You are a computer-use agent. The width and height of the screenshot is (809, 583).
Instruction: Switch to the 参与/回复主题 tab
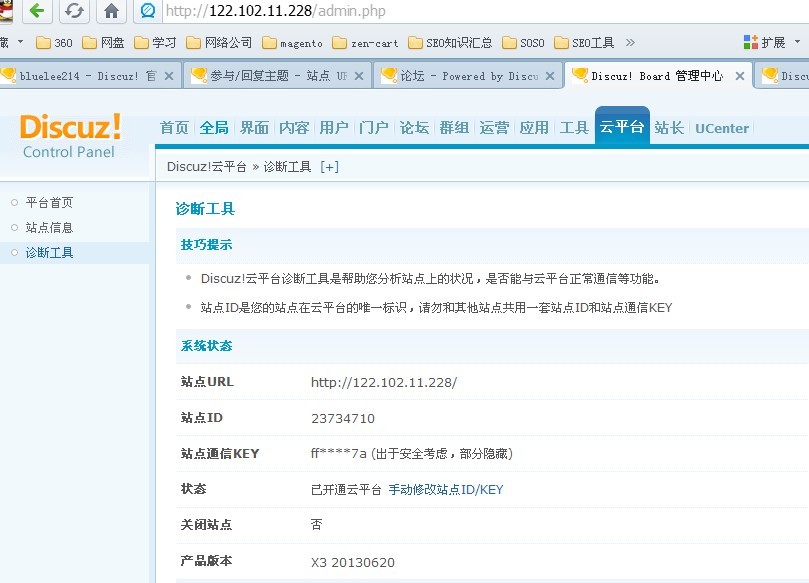(x=279, y=76)
